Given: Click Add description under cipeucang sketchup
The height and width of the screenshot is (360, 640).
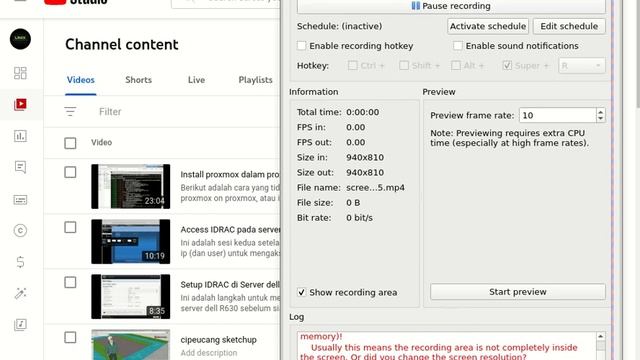Looking at the screenshot, I should (x=209, y=353).
